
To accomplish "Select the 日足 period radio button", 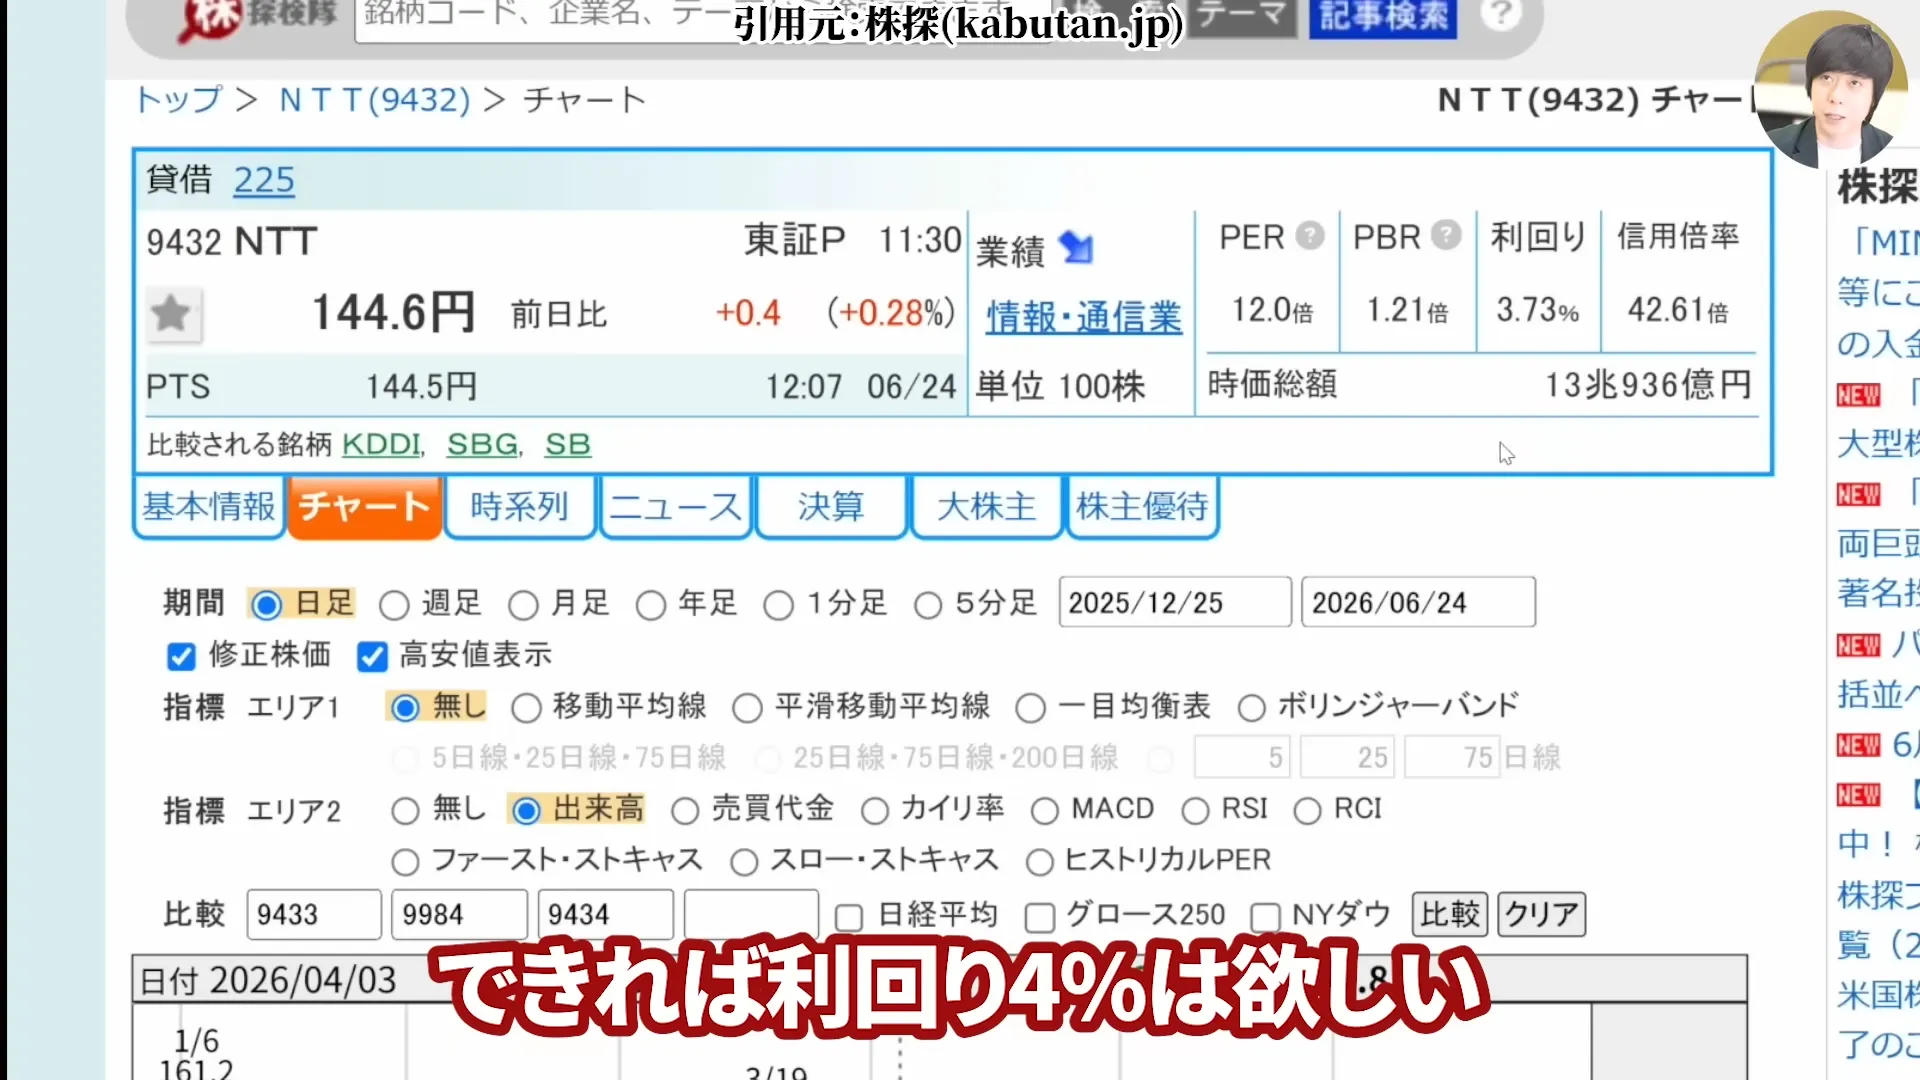I will click(x=266, y=605).
